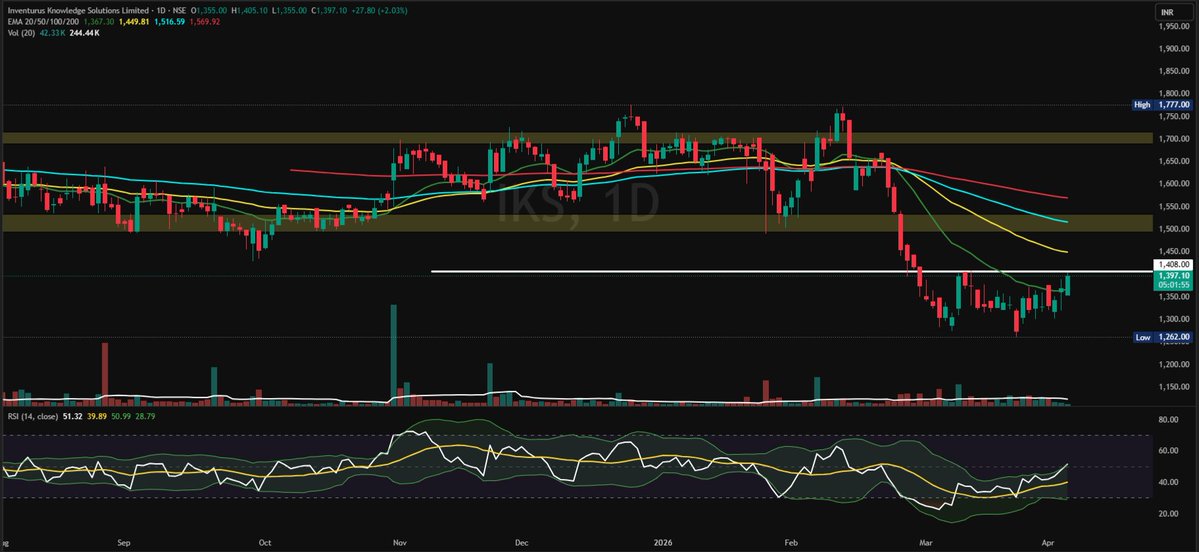Click the volume value 42.33K
The height and width of the screenshot is (552, 1199).
[x=53, y=34]
